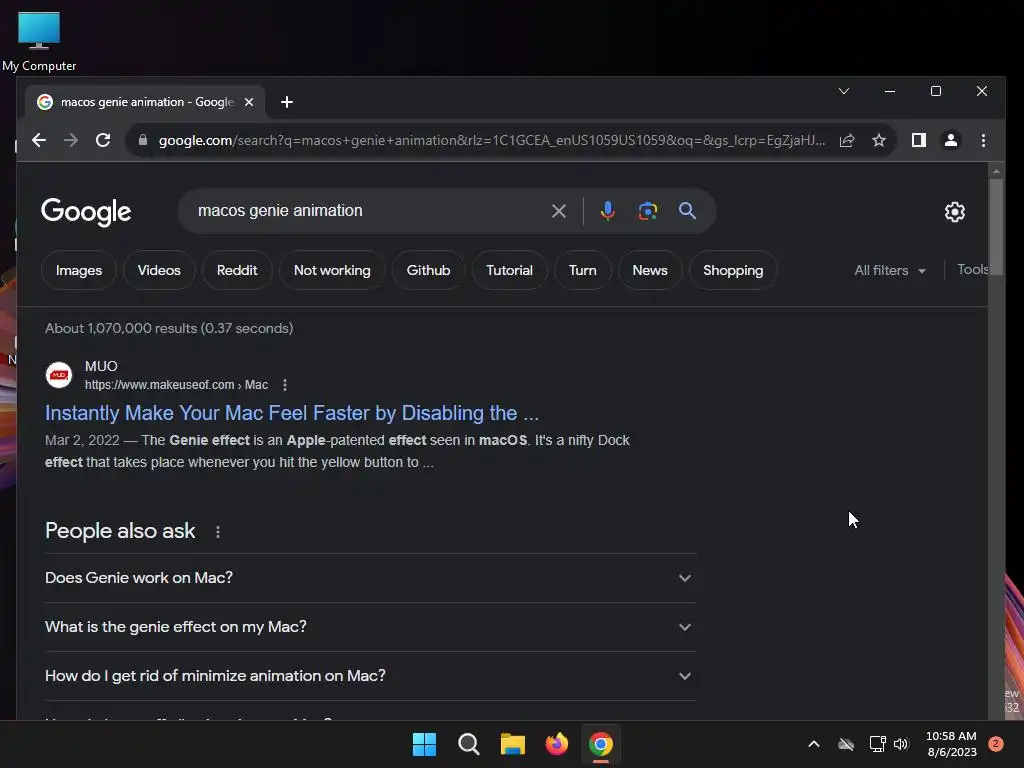Screen dimensions: 1024x768
Task: Click the makeuseof.com URL breadcrumb
Action: (x=176, y=385)
